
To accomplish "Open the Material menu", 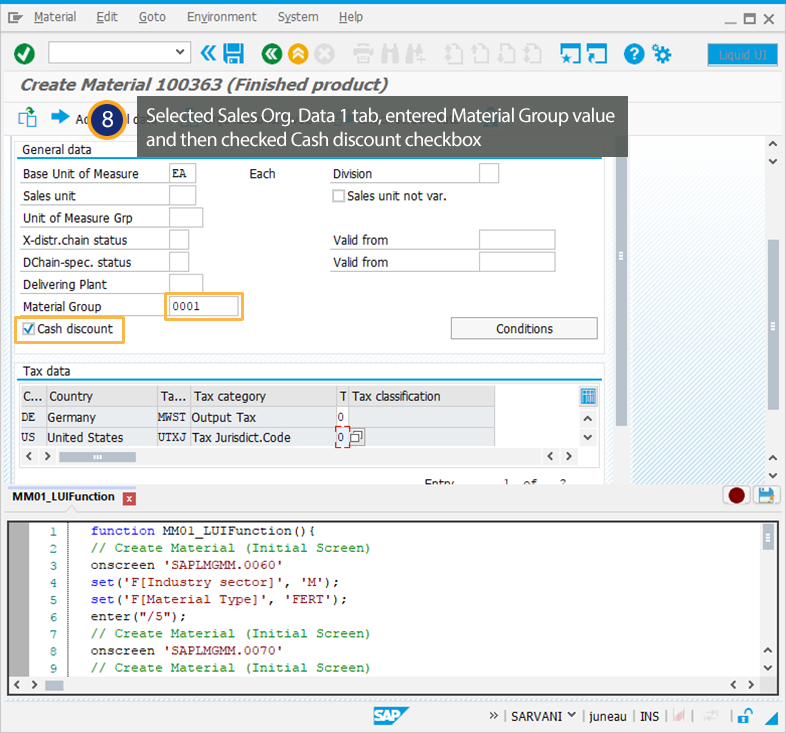I will click(55, 17).
